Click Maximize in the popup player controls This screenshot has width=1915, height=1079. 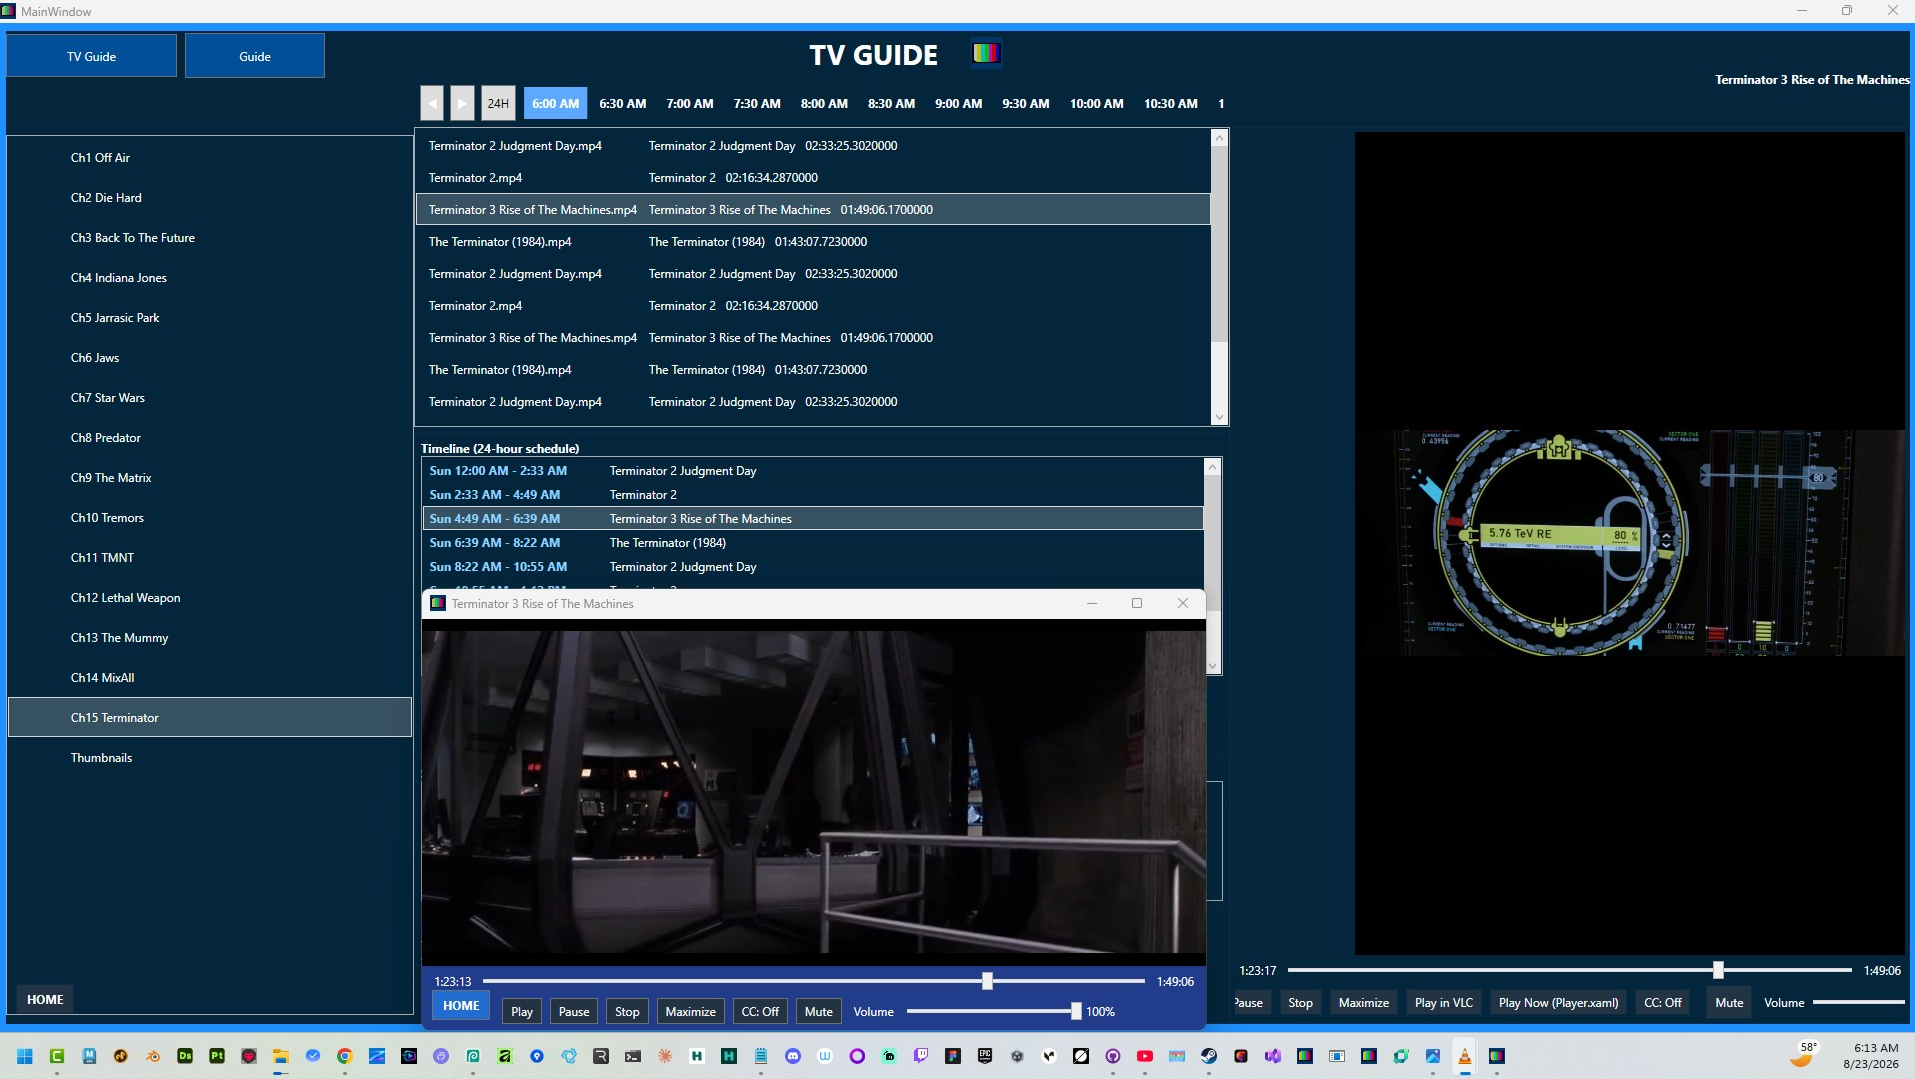691,1011
